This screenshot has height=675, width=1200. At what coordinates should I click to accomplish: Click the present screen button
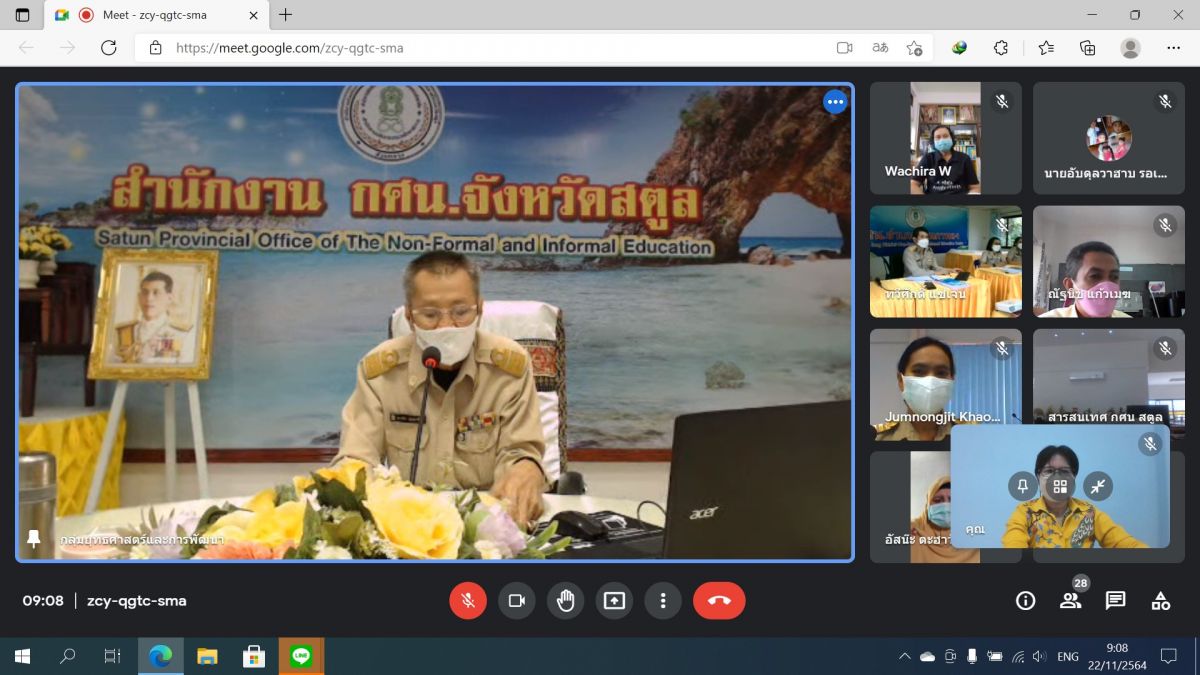tap(614, 601)
